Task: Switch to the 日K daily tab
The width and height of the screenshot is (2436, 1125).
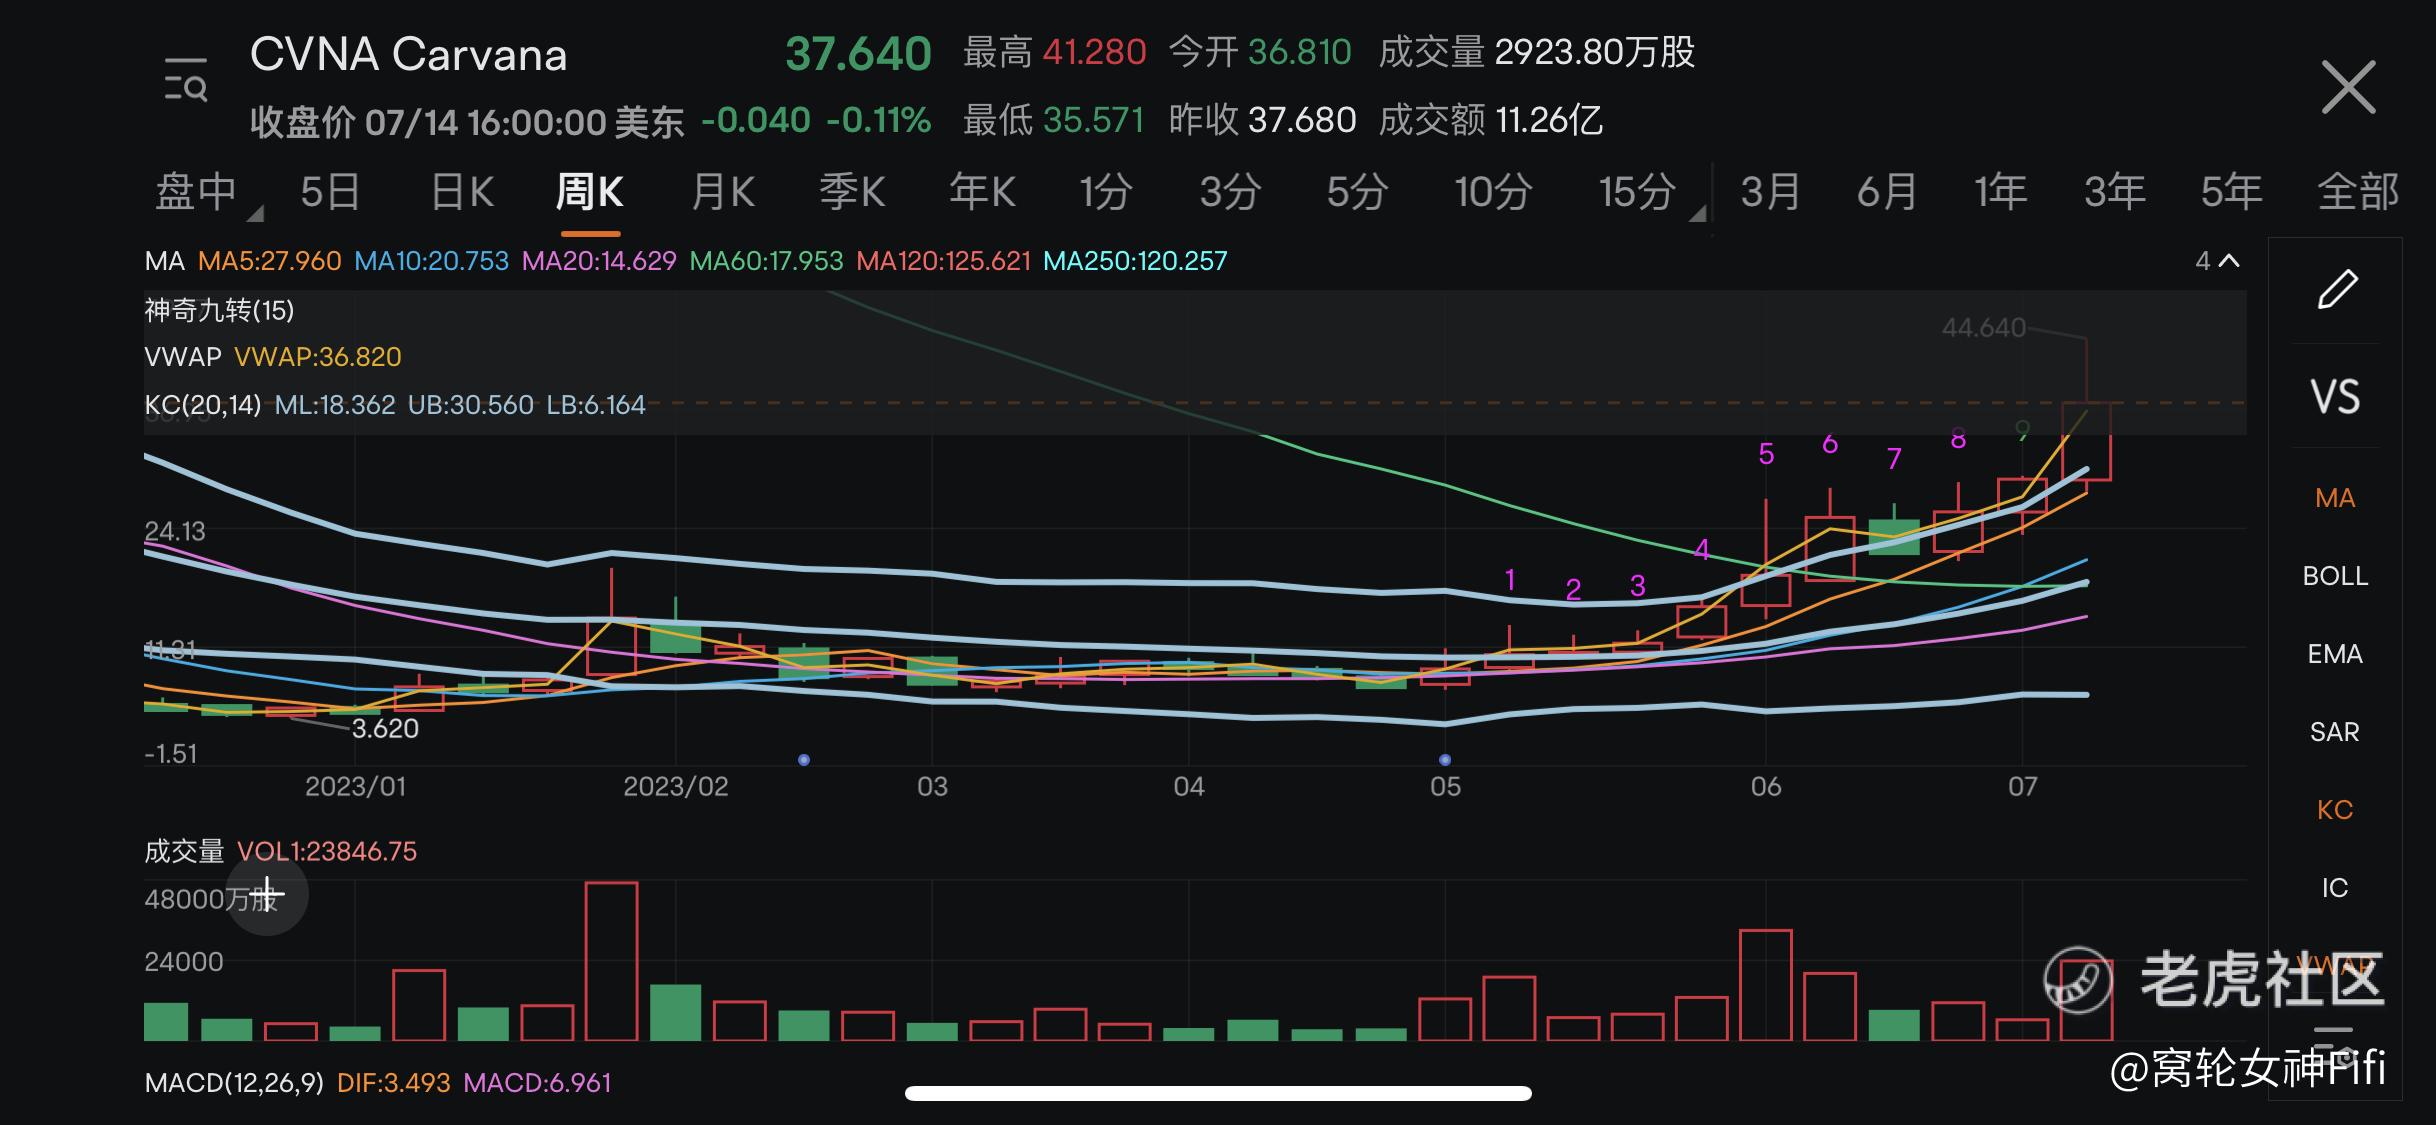Action: (x=462, y=191)
